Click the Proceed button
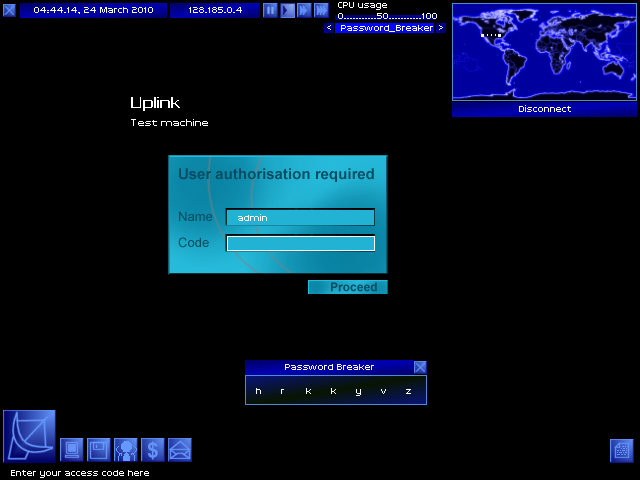Viewport: 640px width, 480px height. tap(348, 287)
